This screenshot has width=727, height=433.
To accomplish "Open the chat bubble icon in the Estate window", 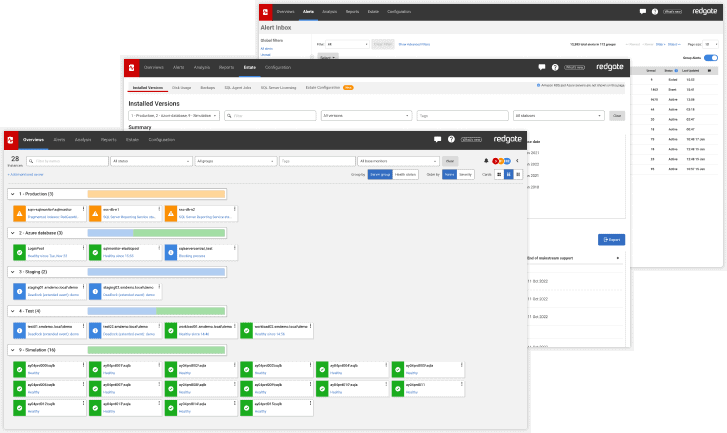I will [542, 67].
